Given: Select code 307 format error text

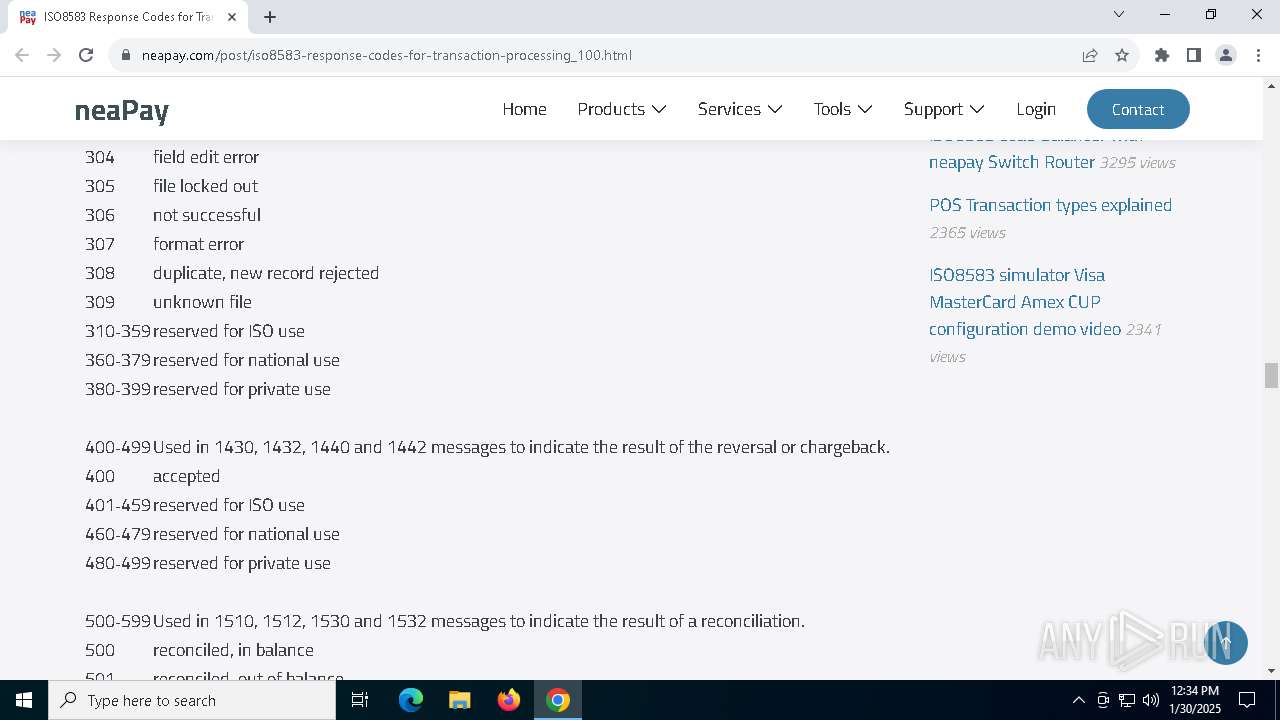Looking at the screenshot, I should pyautogui.click(x=198, y=244).
